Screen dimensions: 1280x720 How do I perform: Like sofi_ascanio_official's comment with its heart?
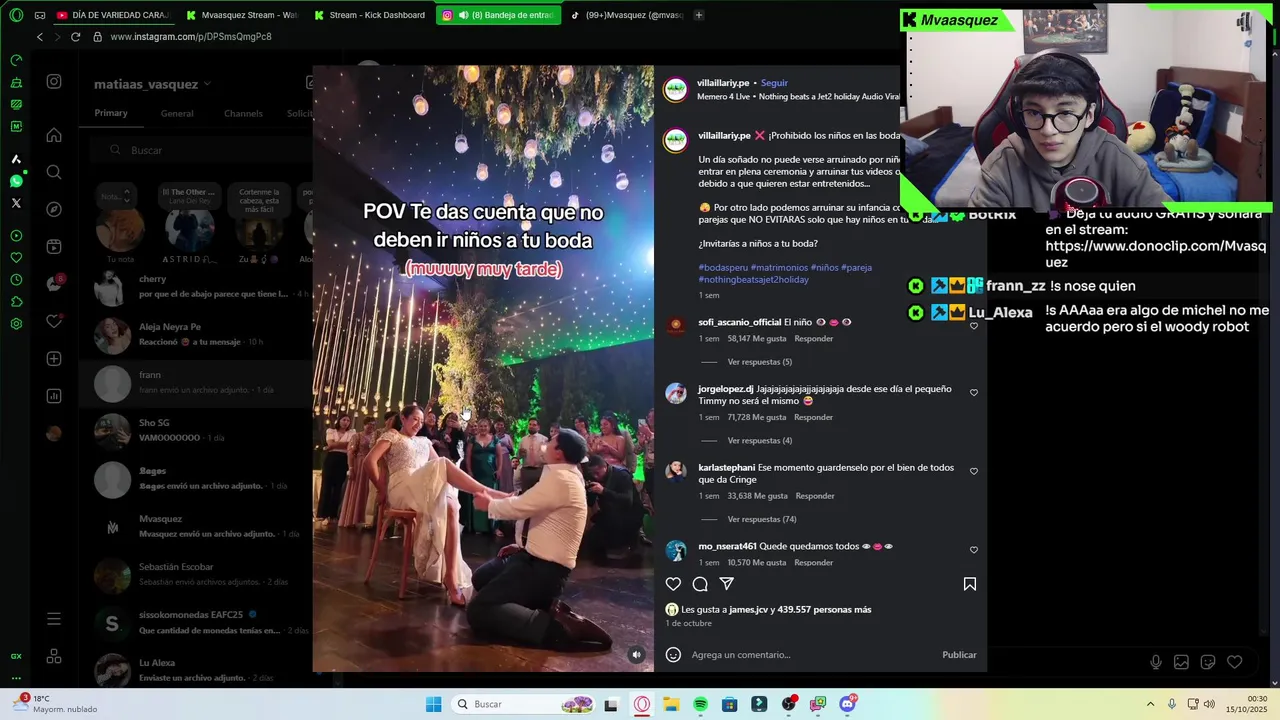click(973, 326)
